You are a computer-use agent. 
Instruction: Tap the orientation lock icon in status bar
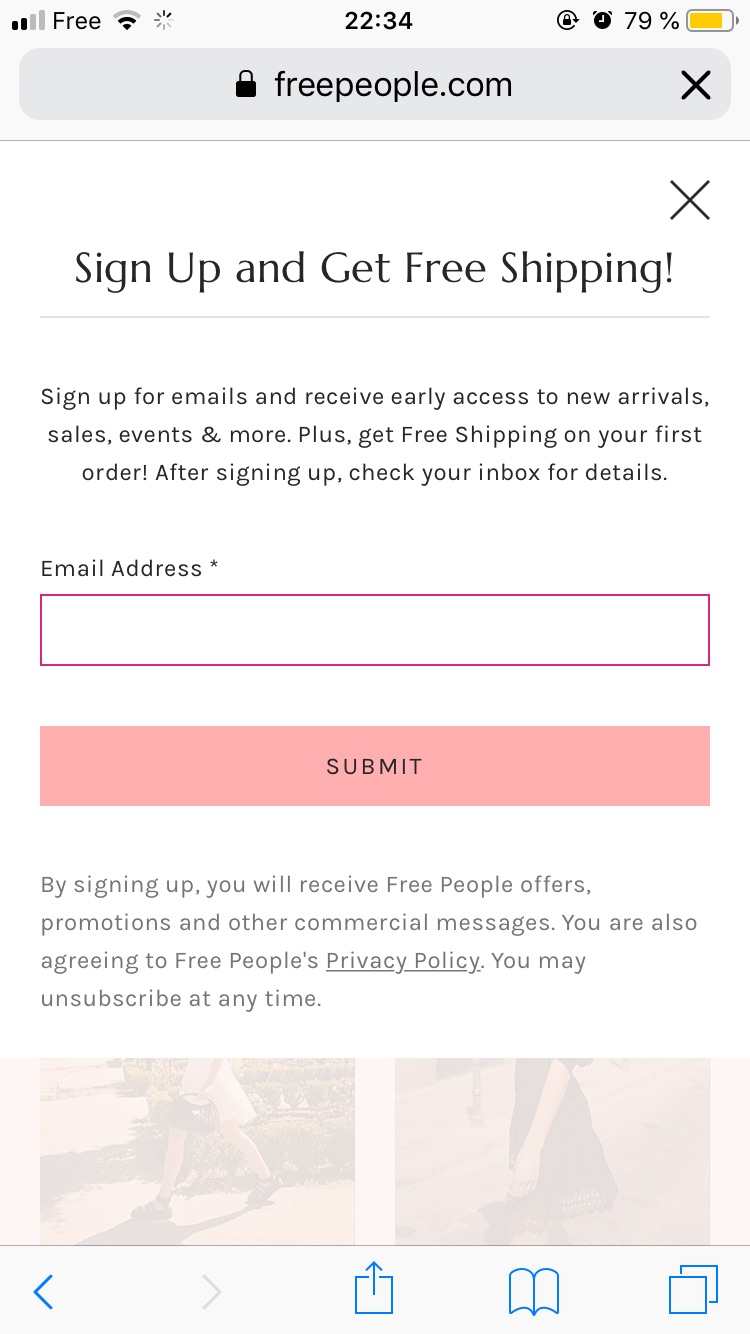point(567,20)
